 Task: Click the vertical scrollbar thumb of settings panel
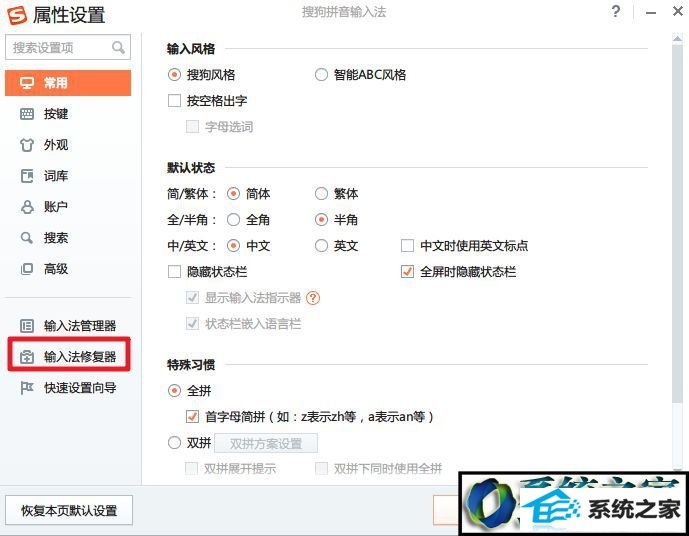(x=677, y=222)
